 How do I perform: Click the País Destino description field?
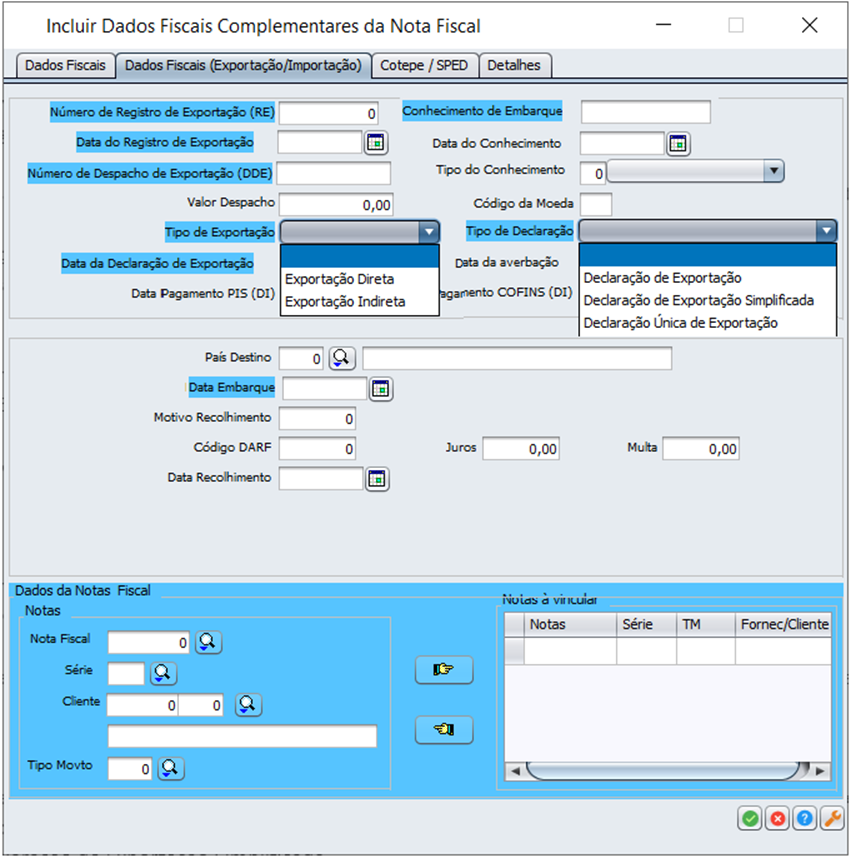tap(517, 358)
